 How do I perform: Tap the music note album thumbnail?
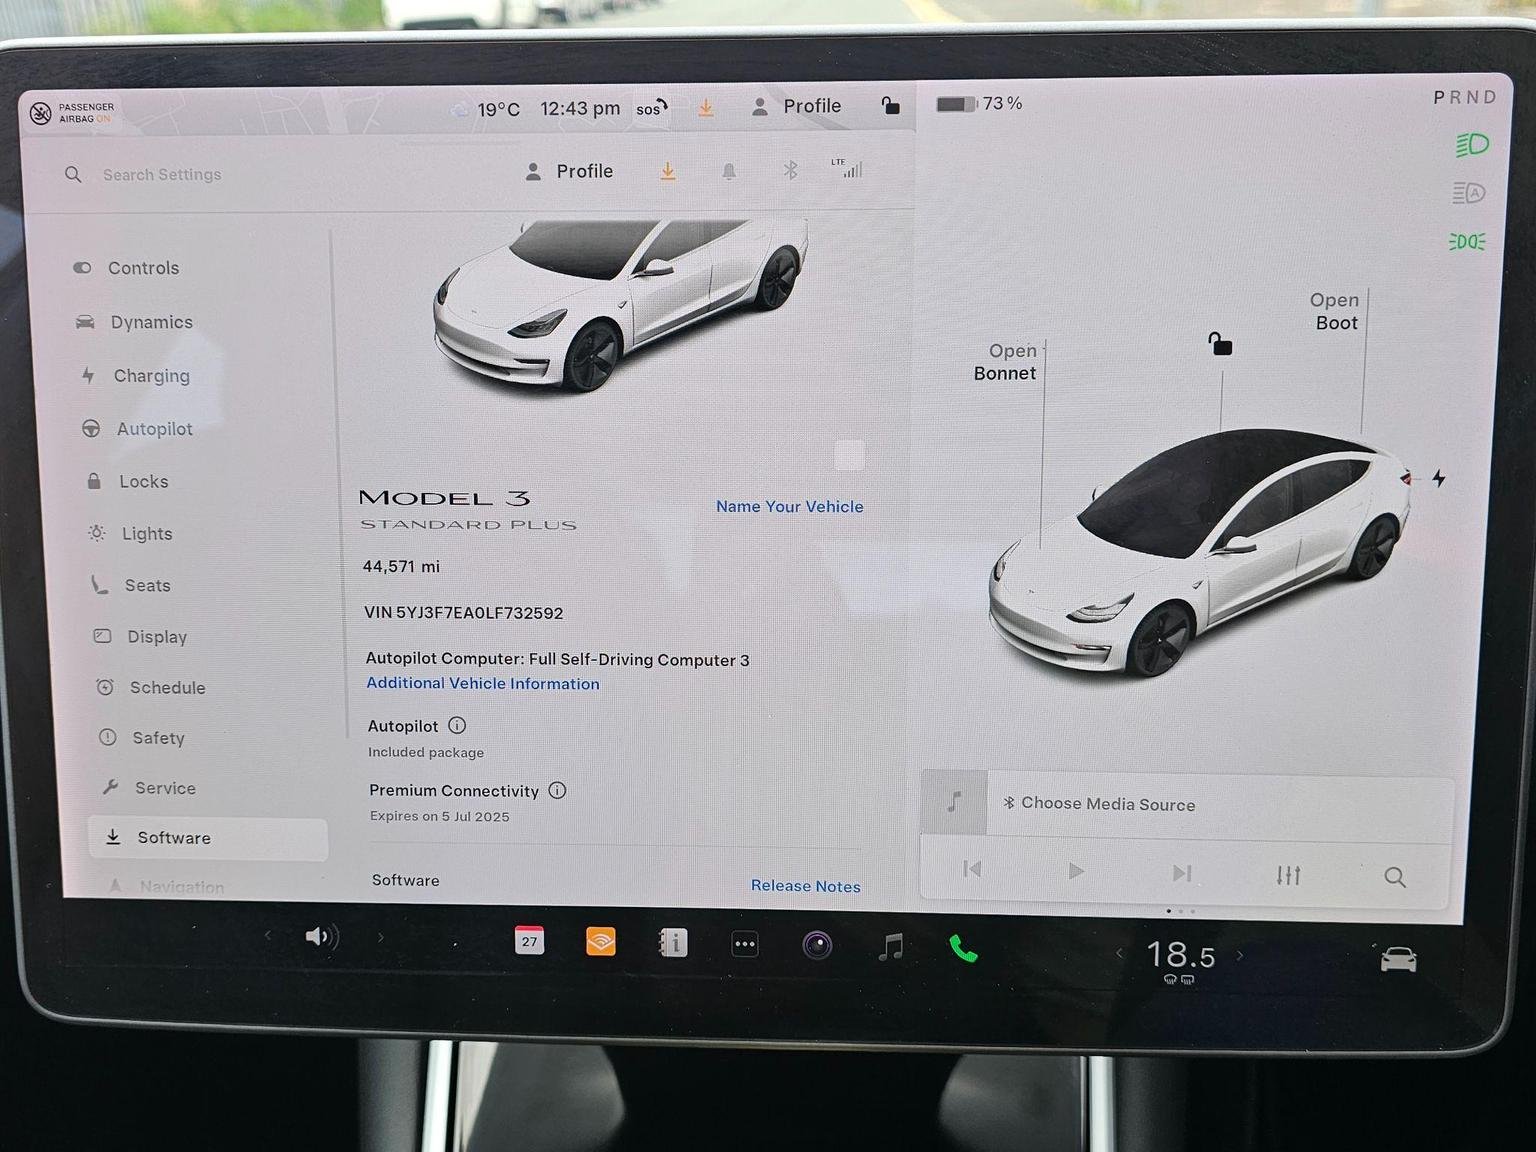click(x=954, y=801)
